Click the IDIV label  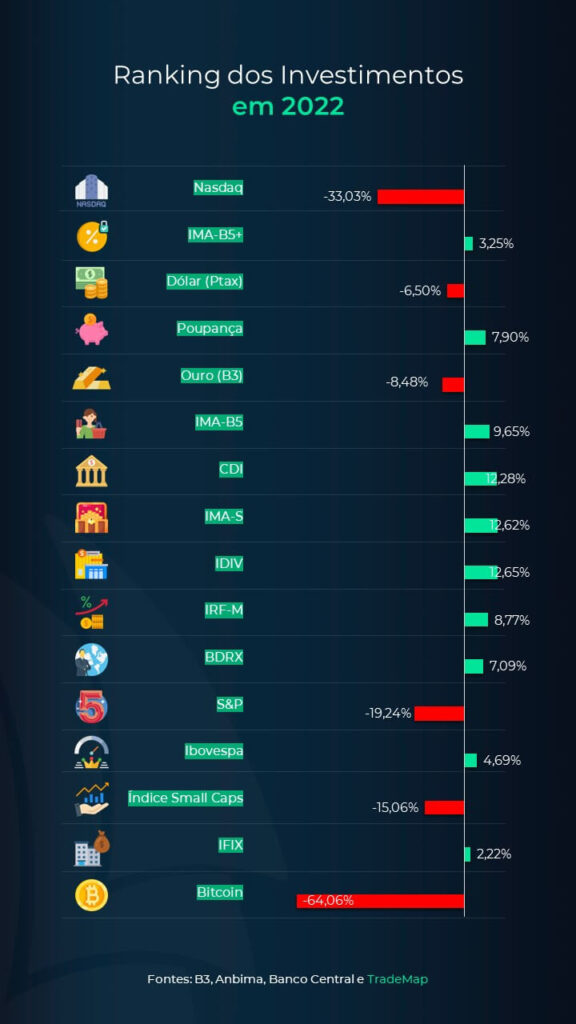click(229, 564)
